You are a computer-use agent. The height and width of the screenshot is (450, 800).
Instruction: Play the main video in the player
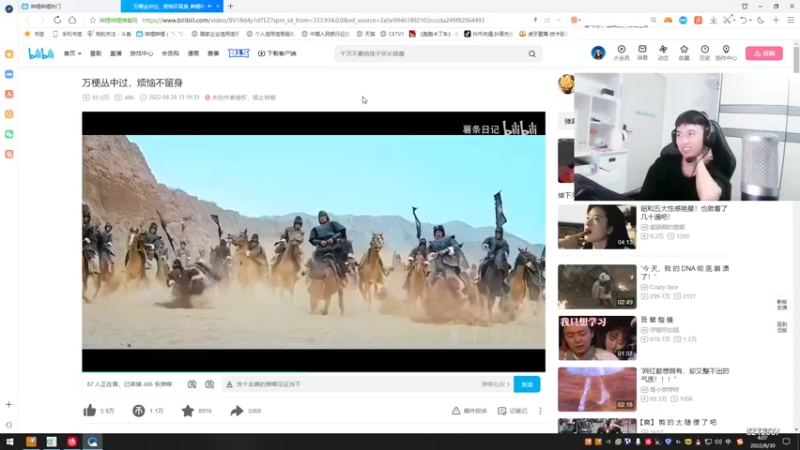coord(313,242)
